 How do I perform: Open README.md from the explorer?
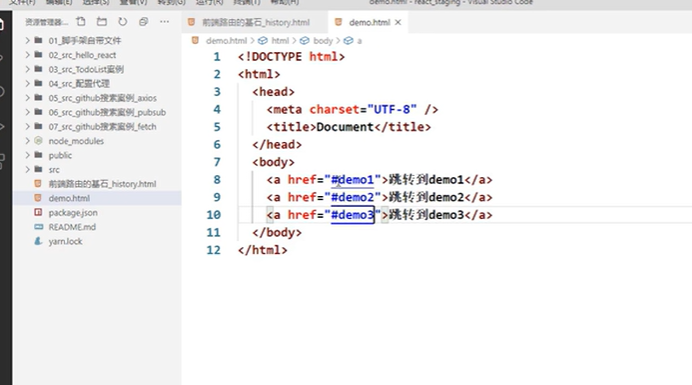(x=72, y=227)
